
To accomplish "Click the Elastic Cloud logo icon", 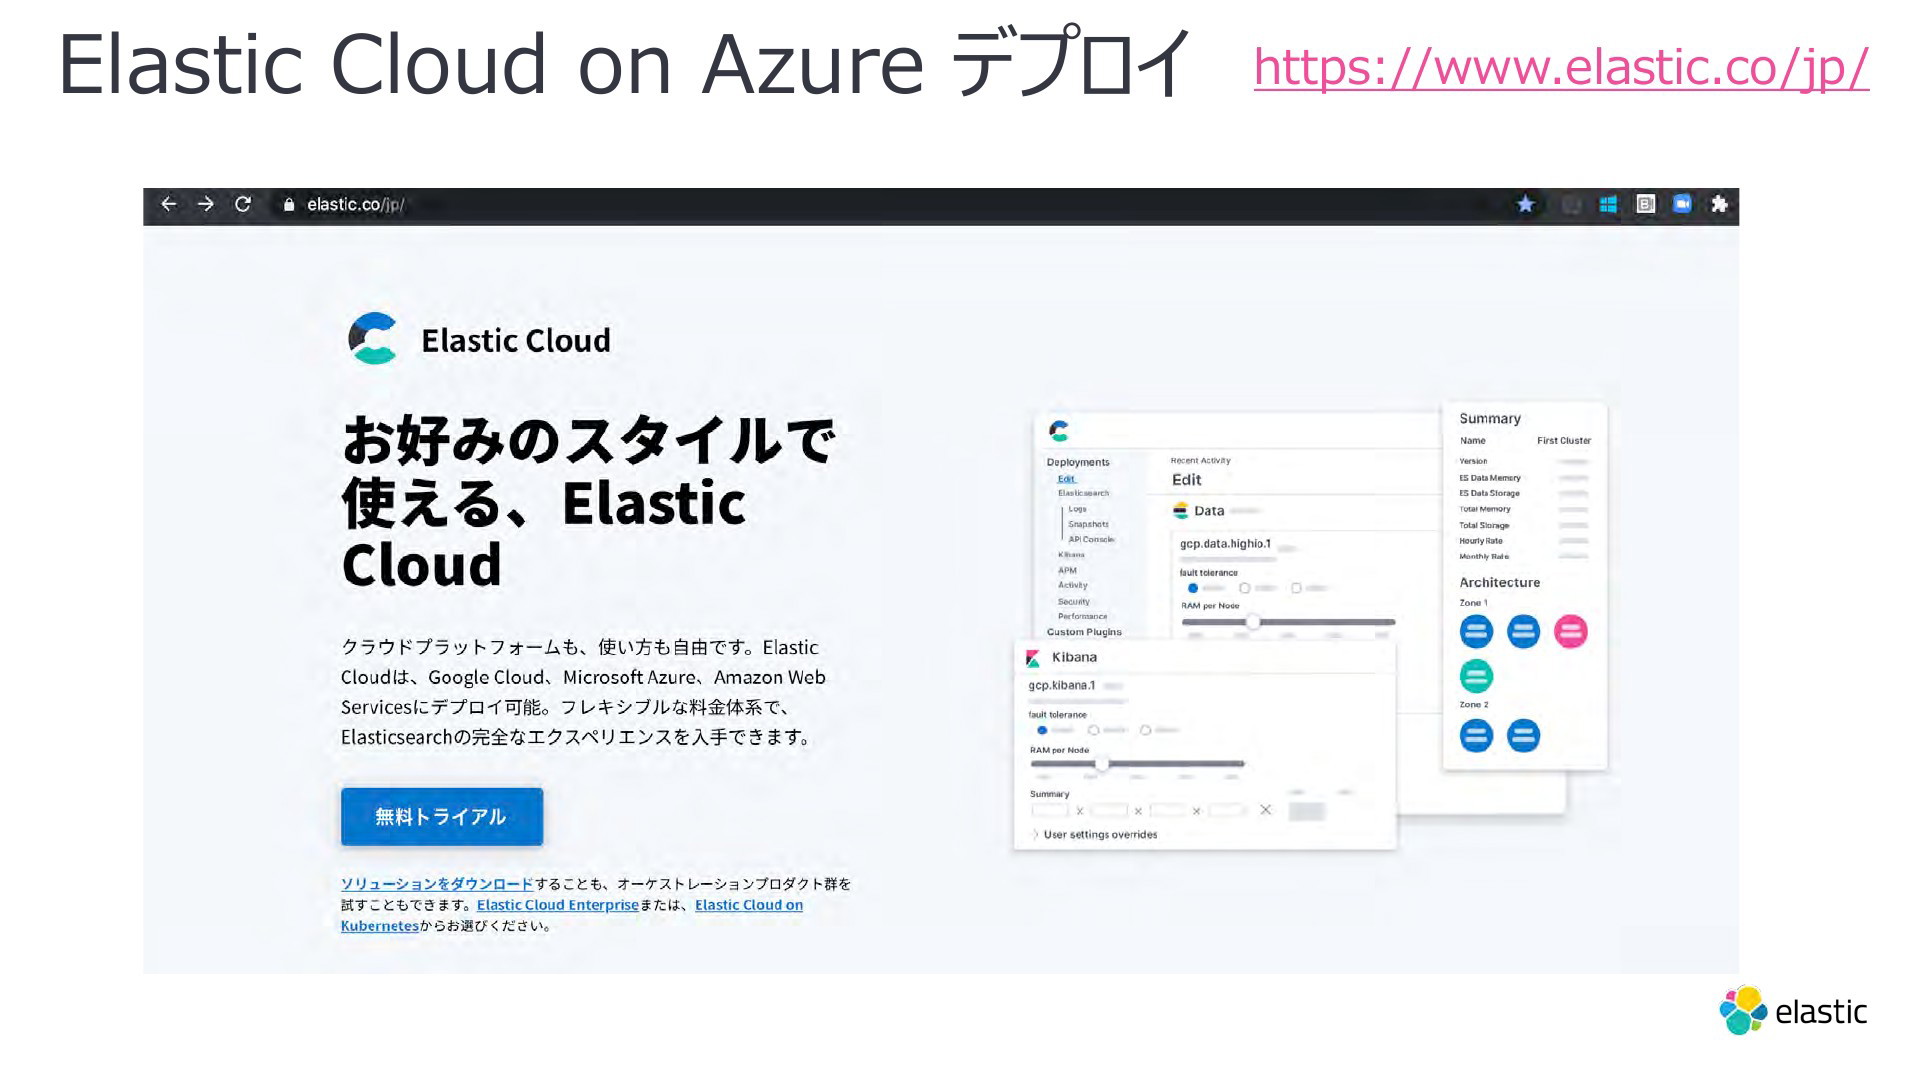I will pyautogui.click(x=373, y=338).
